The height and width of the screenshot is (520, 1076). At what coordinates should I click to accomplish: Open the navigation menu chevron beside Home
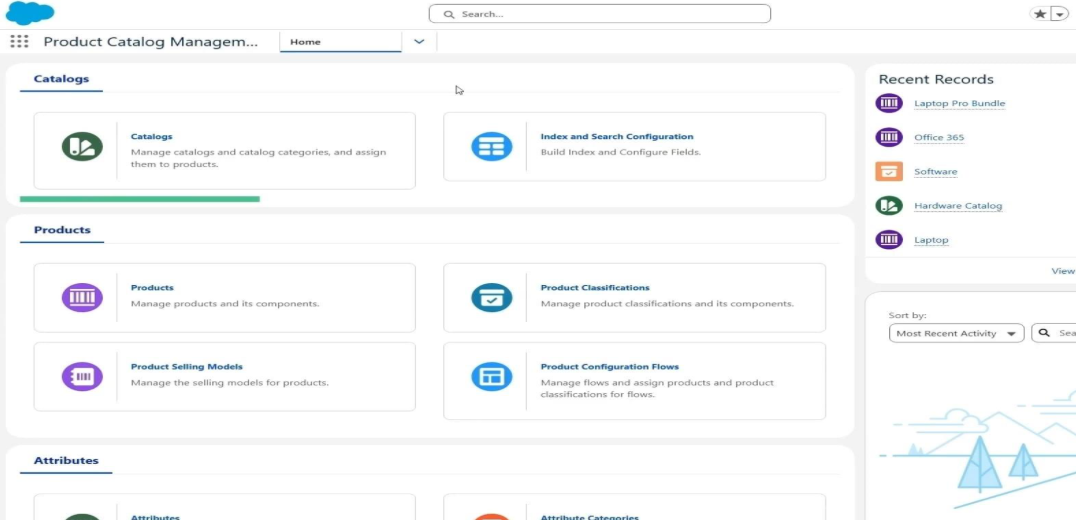[x=419, y=41]
